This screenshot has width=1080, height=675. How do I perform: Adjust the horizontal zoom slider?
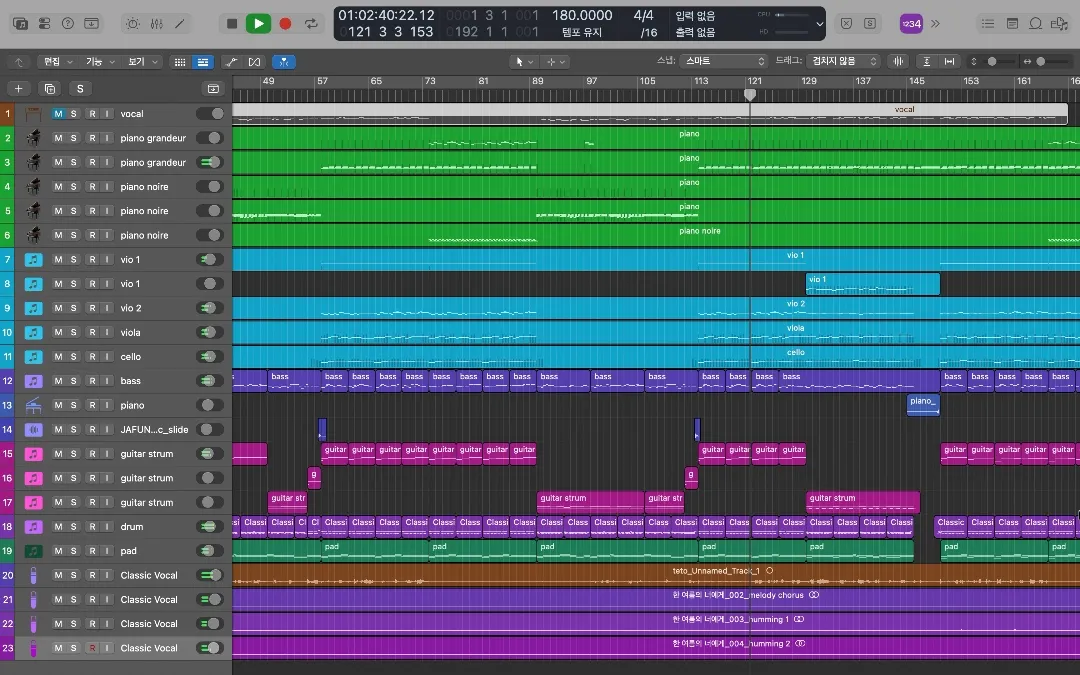(x=1041, y=61)
